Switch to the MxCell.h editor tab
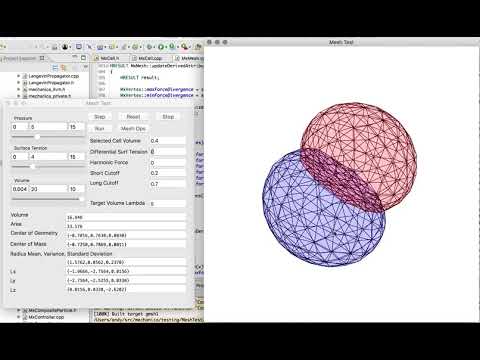Image resolution: width=480 pixels, height=360 pixels. point(110,58)
